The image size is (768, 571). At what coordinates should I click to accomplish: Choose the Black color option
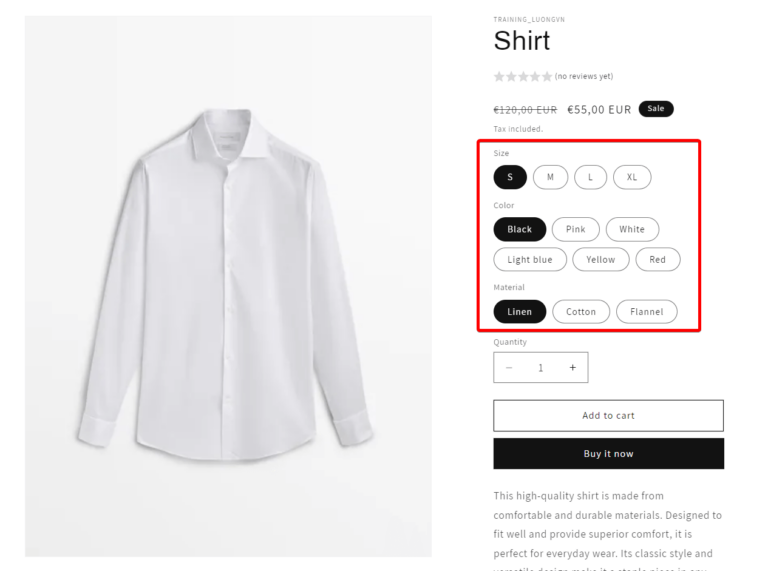(x=520, y=229)
